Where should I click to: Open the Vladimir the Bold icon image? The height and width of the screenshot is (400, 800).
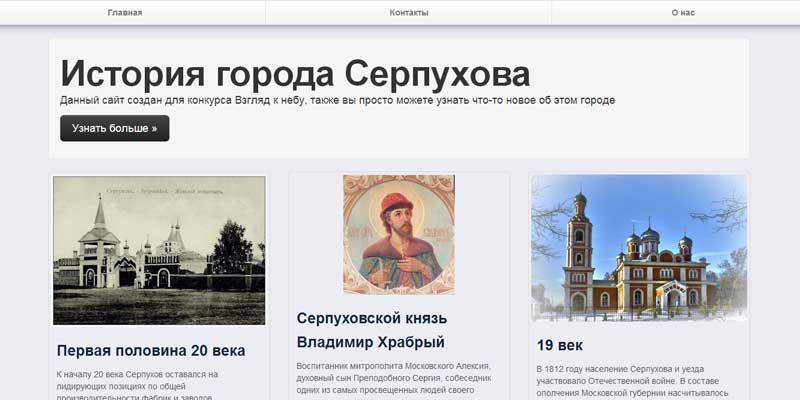click(398, 234)
